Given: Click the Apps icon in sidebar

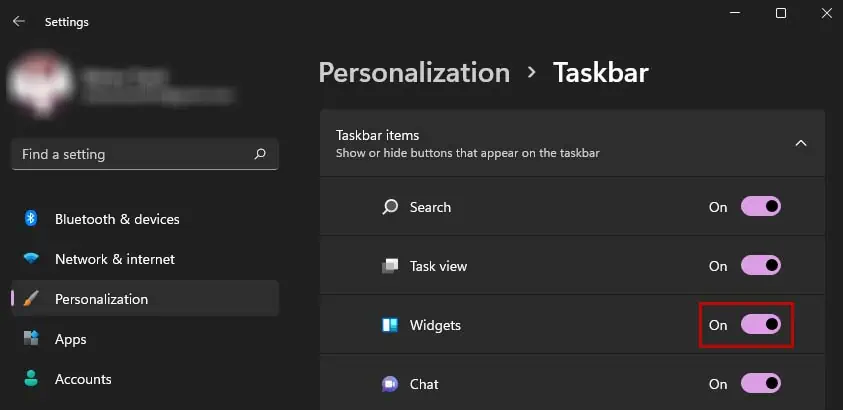Looking at the screenshot, I should click(31, 339).
